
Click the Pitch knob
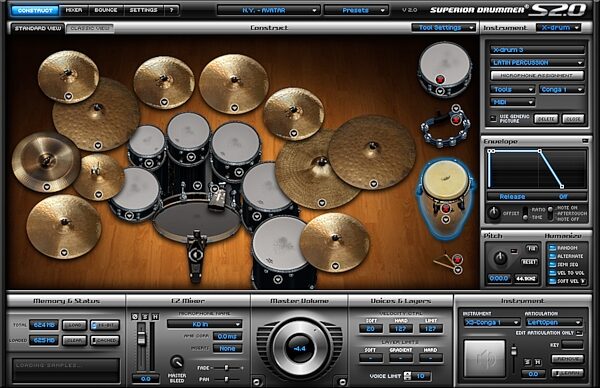coord(500,258)
